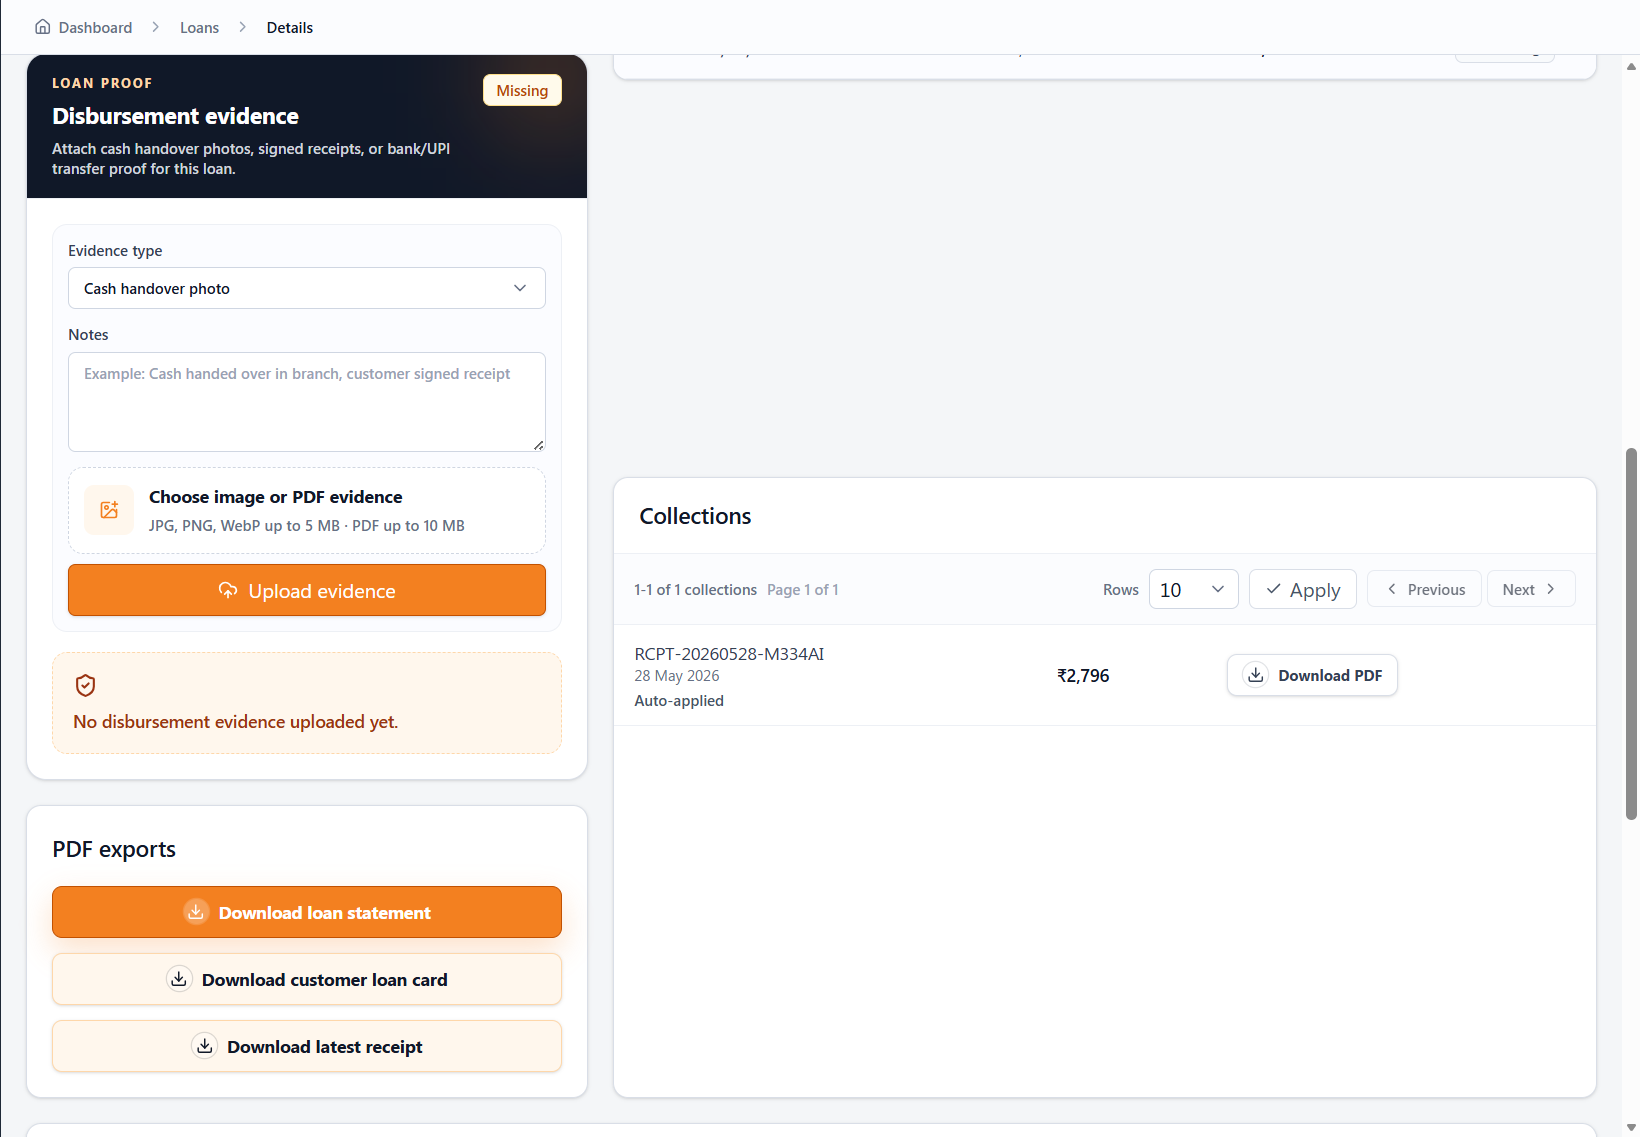Click '1-1 of 1 collections' text
The image size is (1640, 1137).
click(695, 589)
